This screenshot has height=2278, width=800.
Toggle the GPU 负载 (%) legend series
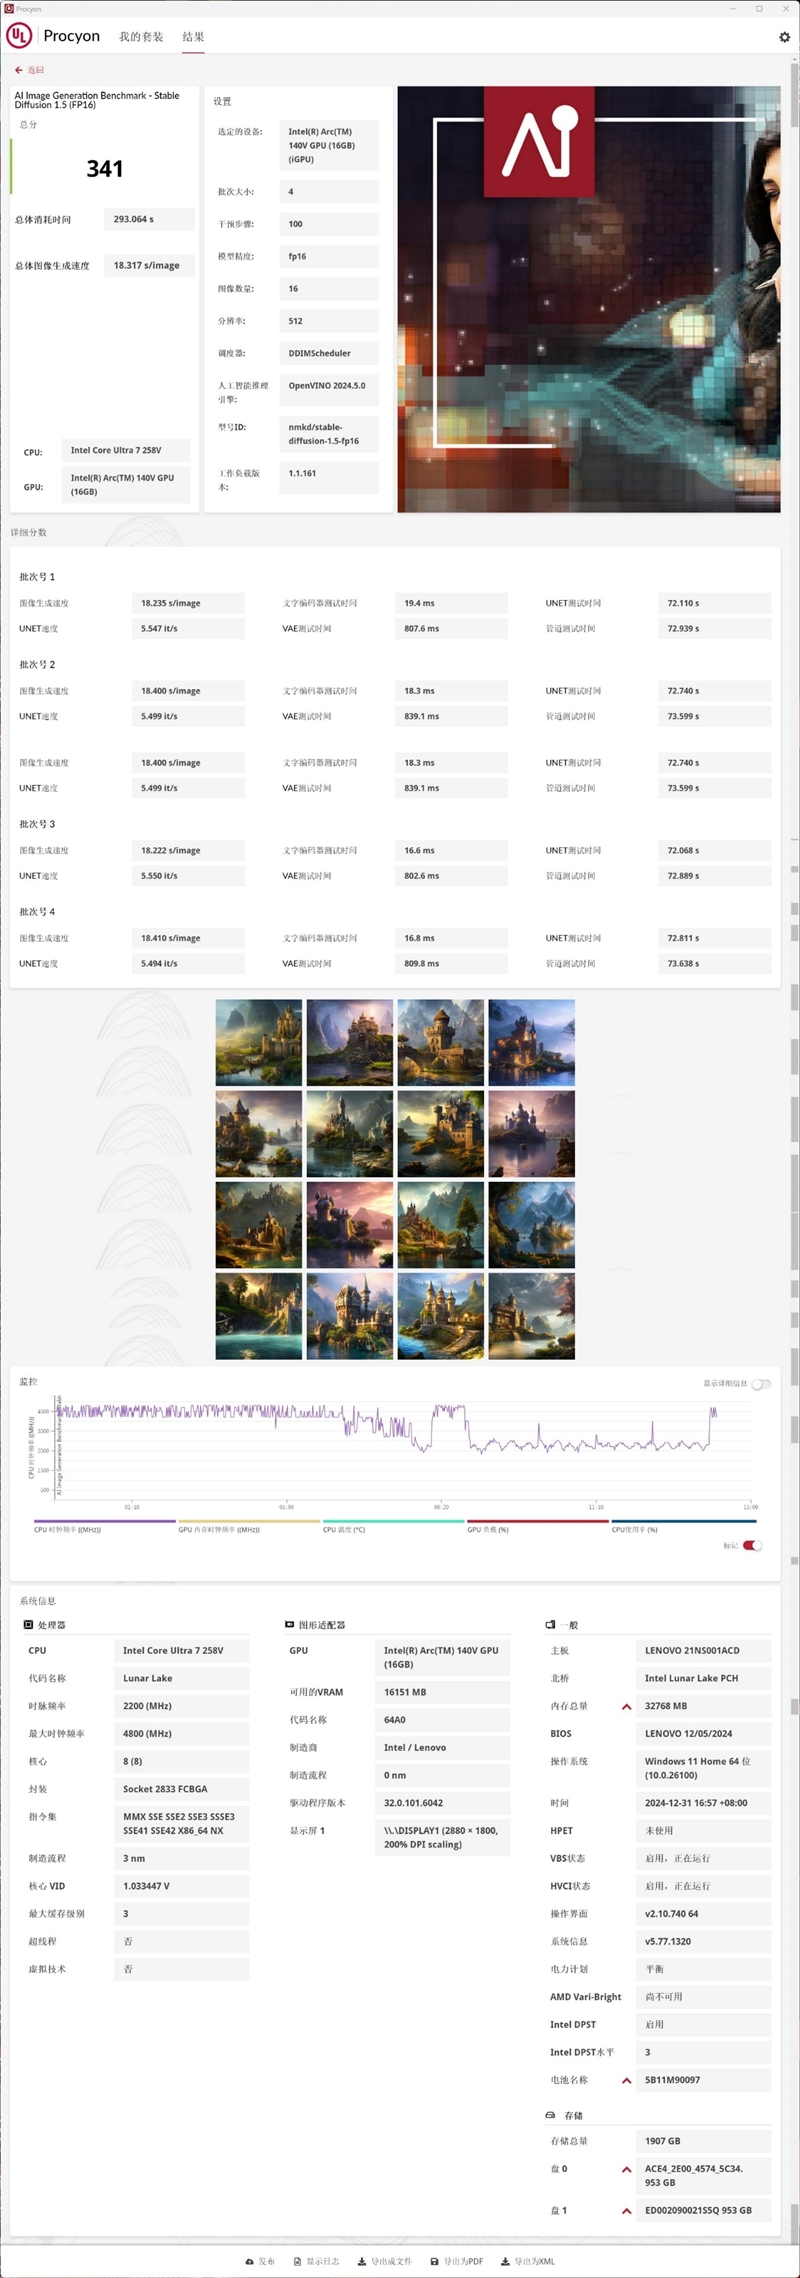pos(488,1529)
